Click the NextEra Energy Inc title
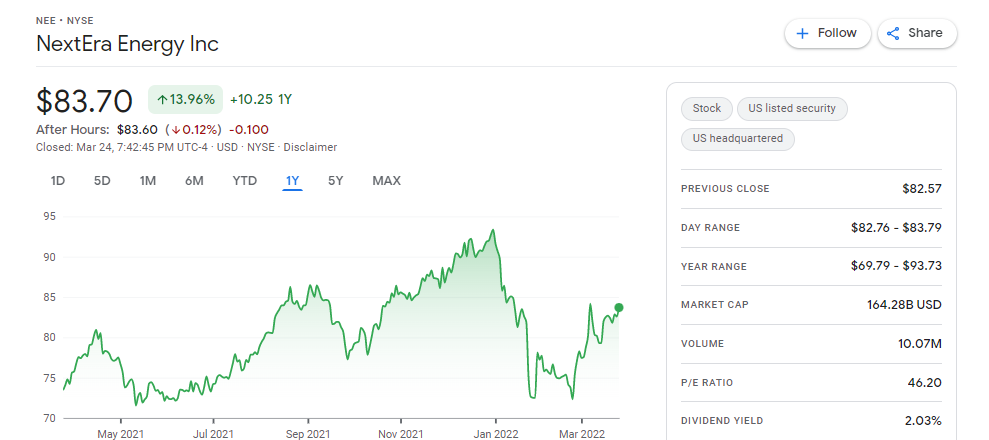989x440 pixels. coord(127,44)
